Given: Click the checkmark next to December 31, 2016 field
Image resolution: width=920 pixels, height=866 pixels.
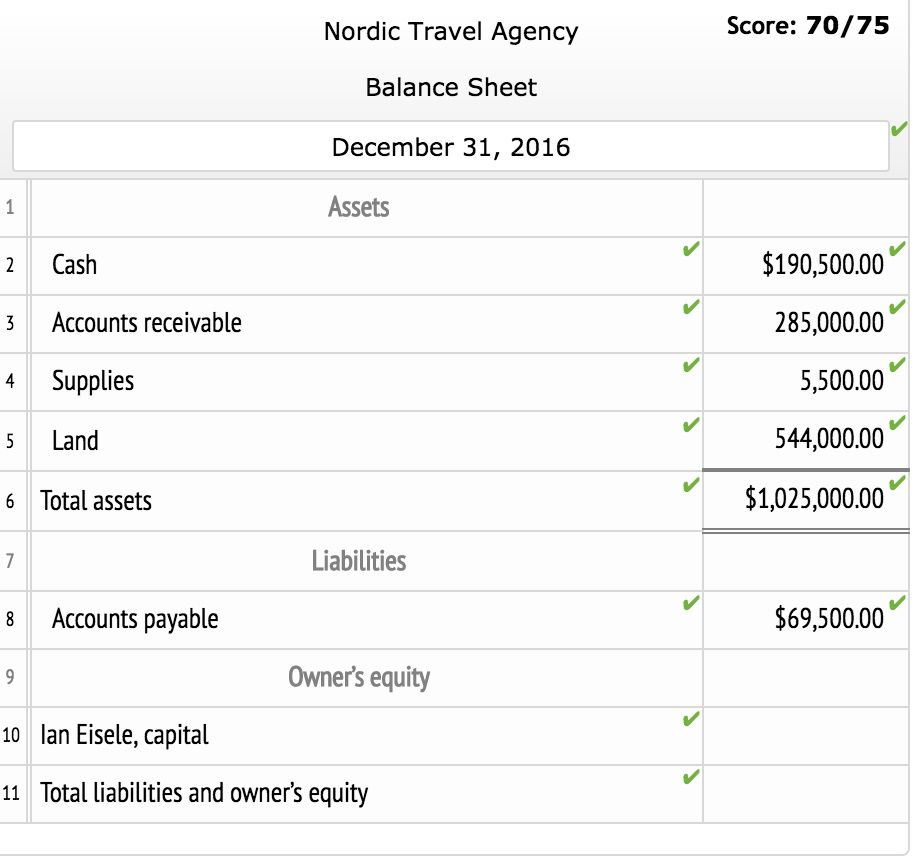Looking at the screenshot, I should [x=899, y=128].
